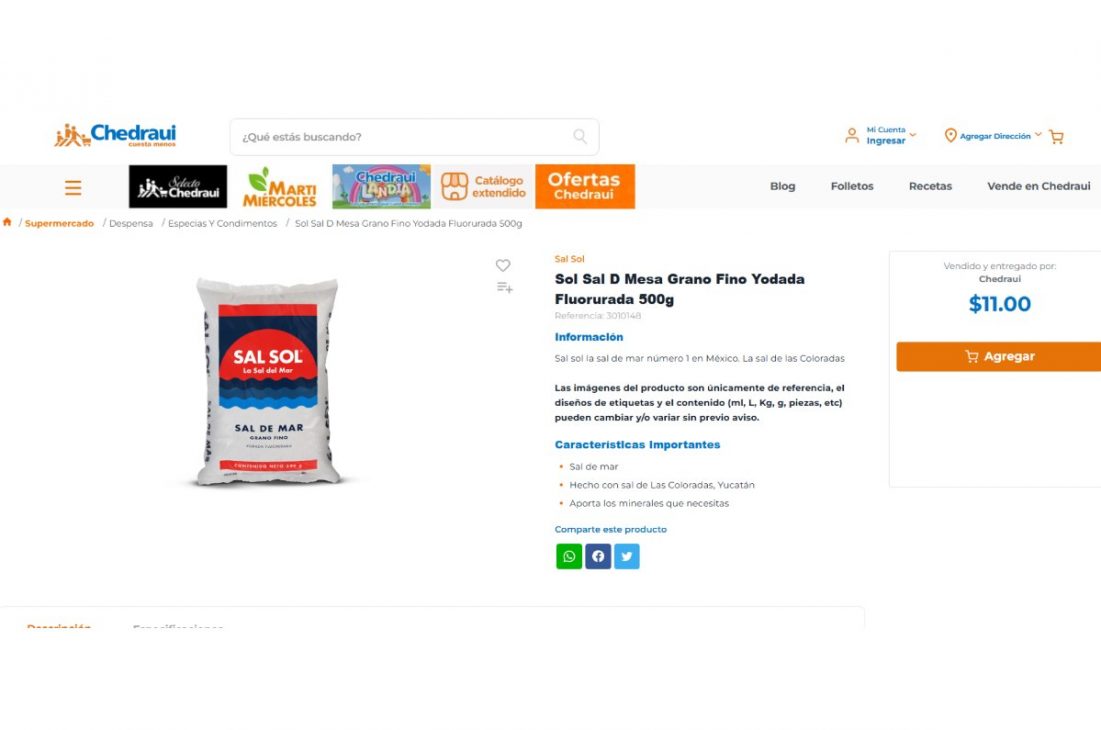Click the Sal Sol product image
1101x730 pixels.
[268, 381]
